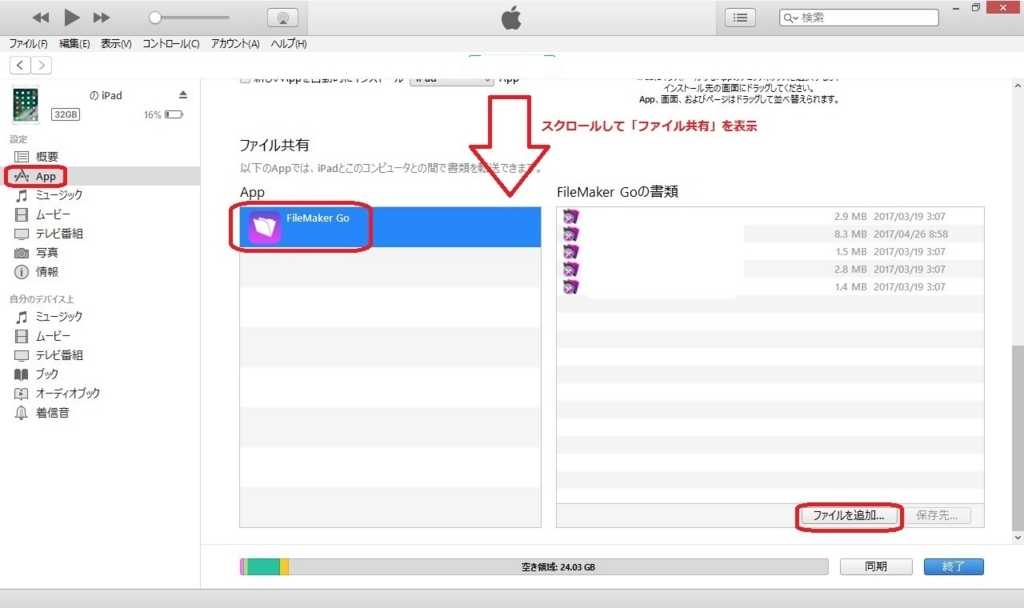1024x608 pixels.
Task: Open the list view button near search
Action: click(x=740, y=18)
